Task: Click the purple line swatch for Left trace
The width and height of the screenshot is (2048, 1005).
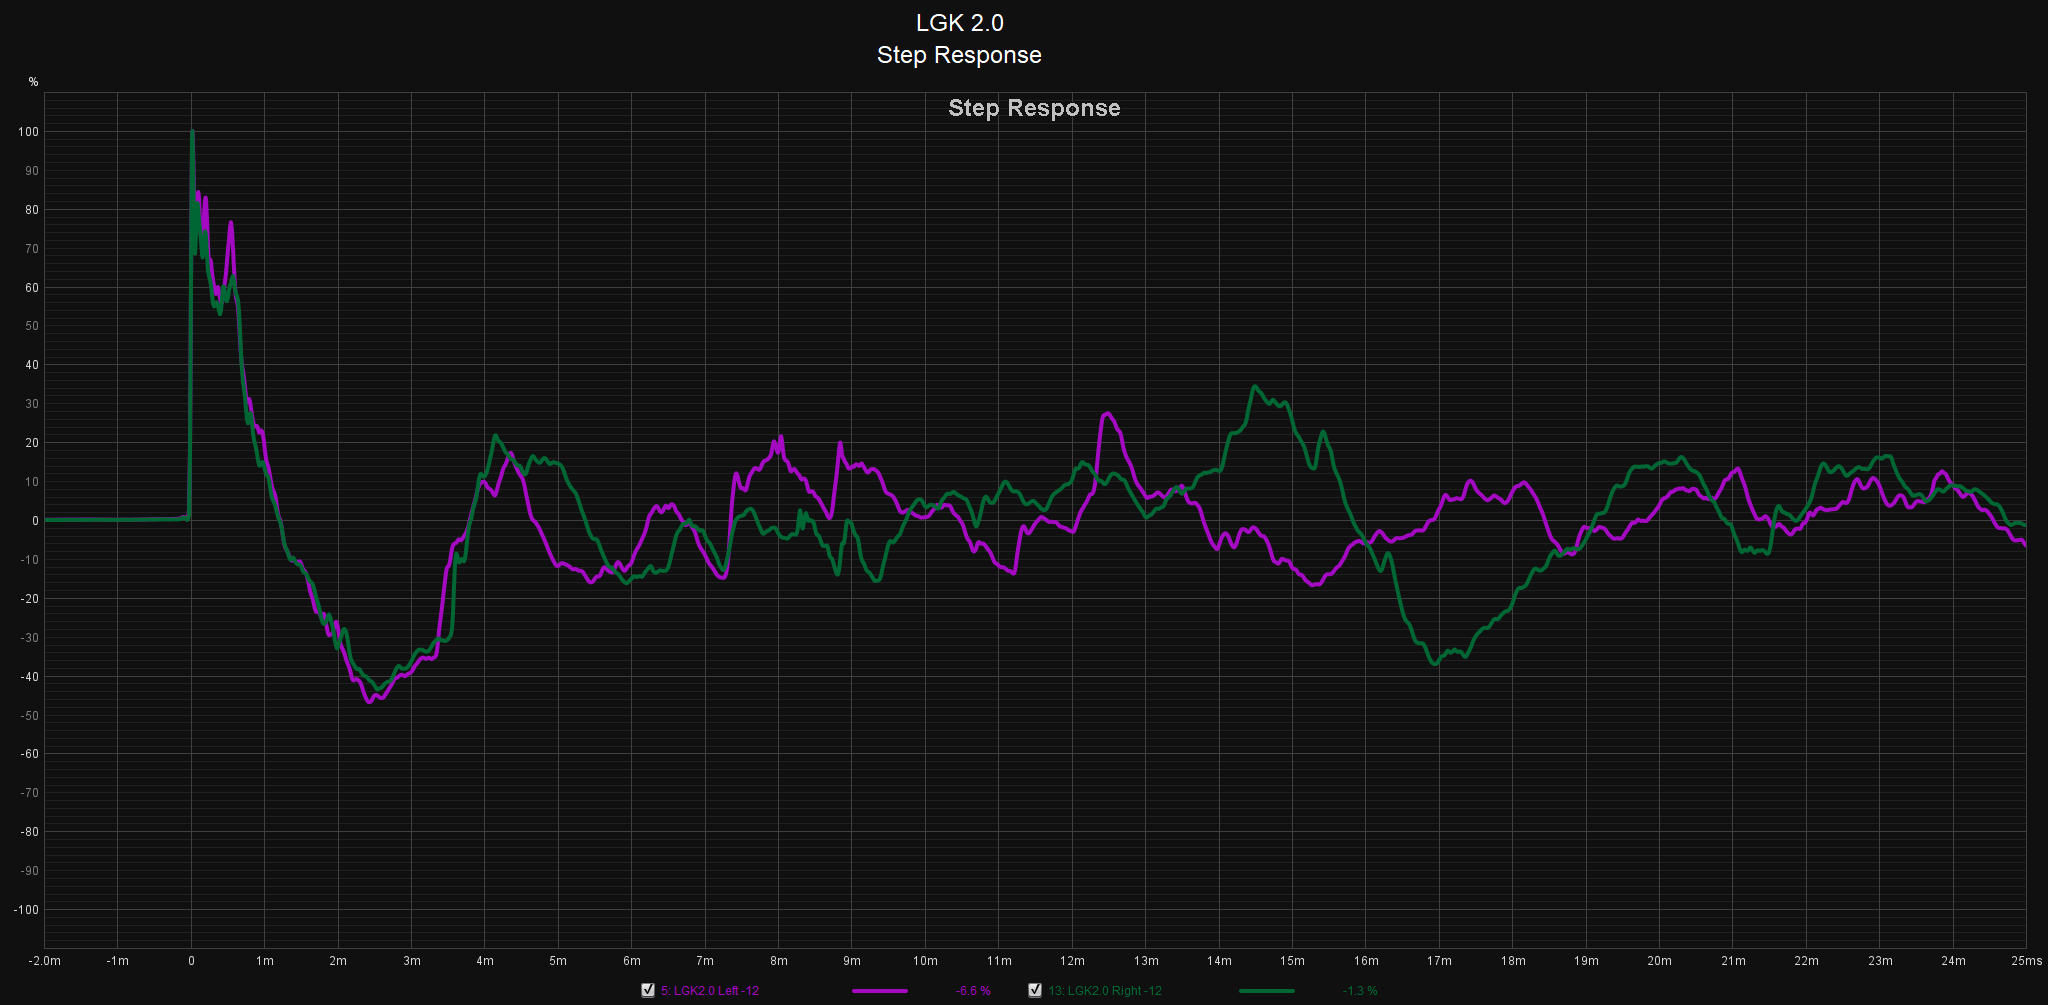Action: (880, 991)
